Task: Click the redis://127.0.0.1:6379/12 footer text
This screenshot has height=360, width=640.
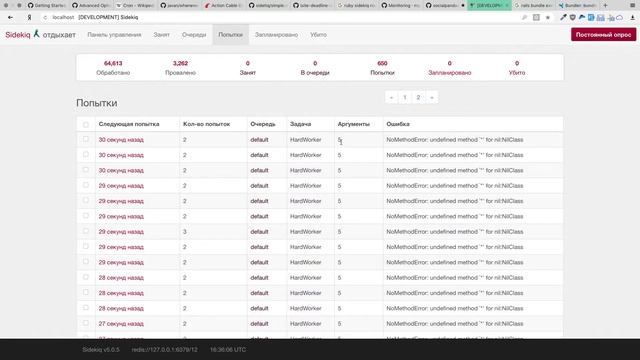Action: point(164,350)
